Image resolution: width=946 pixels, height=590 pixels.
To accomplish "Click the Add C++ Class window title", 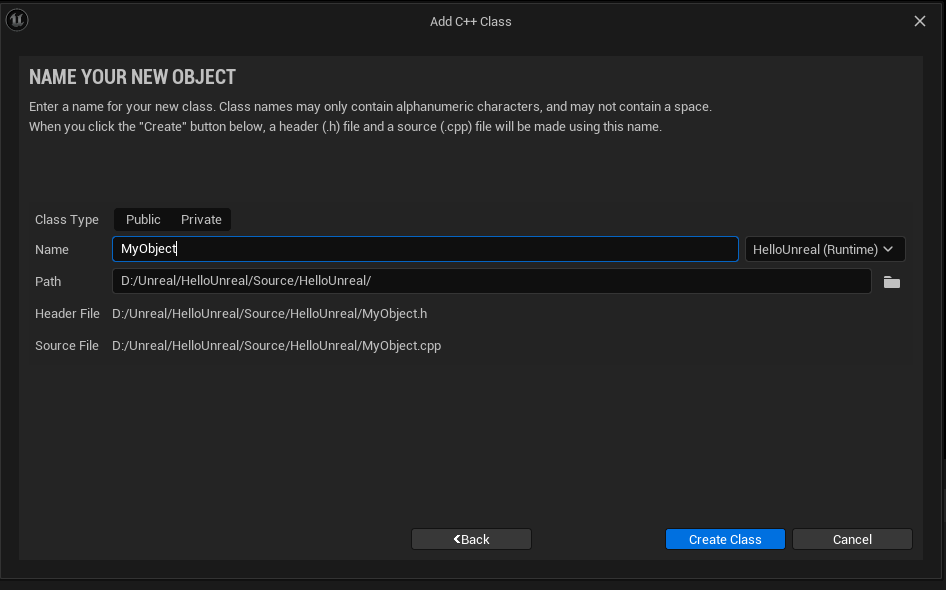I will (471, 22).
